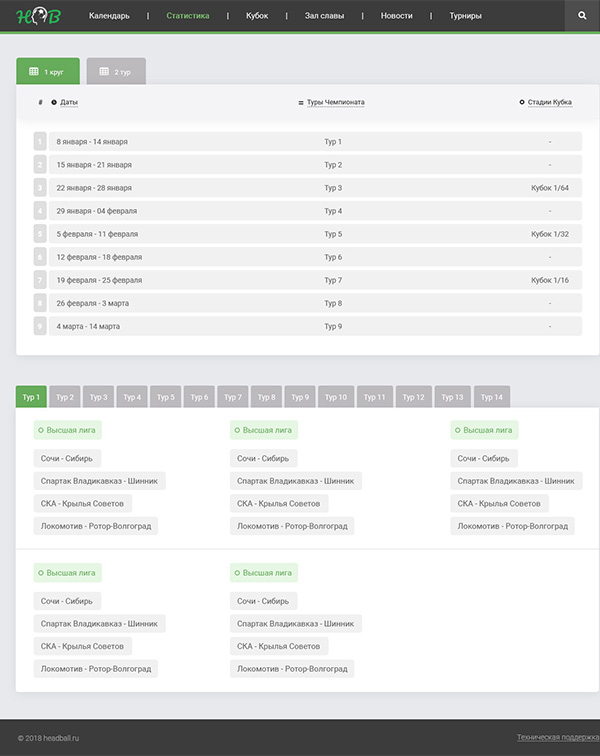This screenshot has width=600, height=756.
Task: Click Высшая лига badge in top-left block
Action: click(68, 430)
